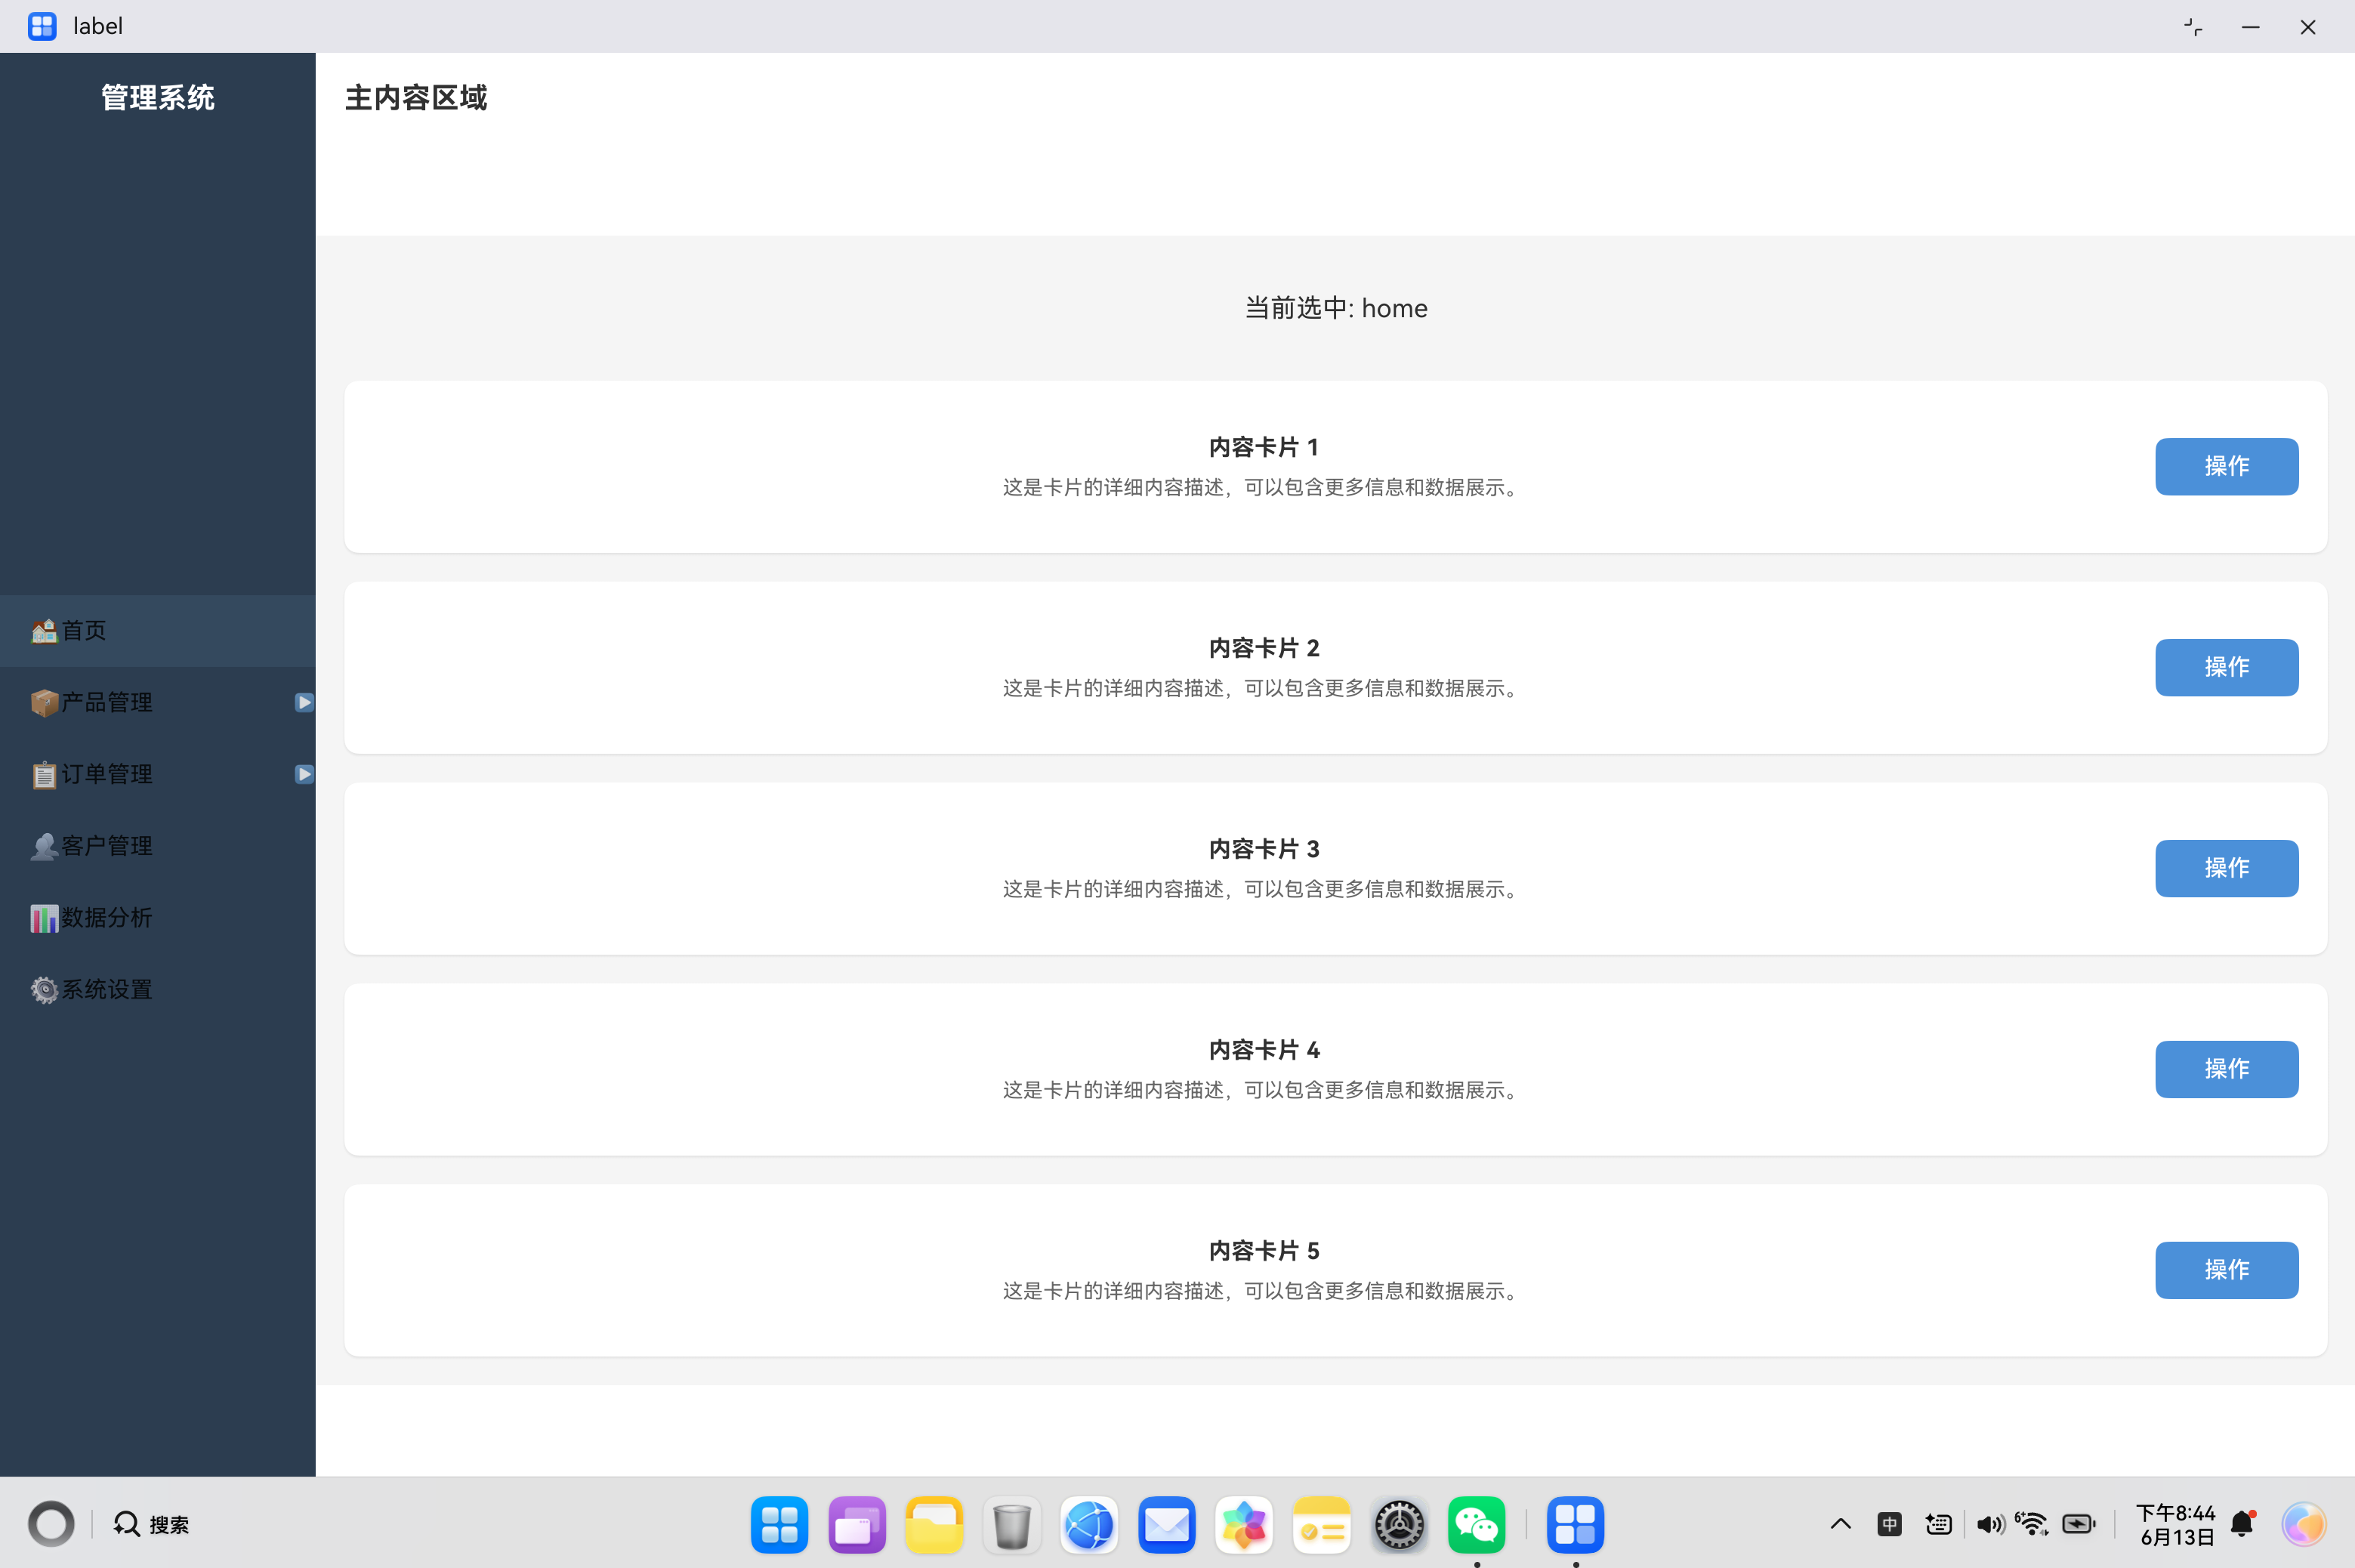Open the yellow notes app in dock

1322,1524
